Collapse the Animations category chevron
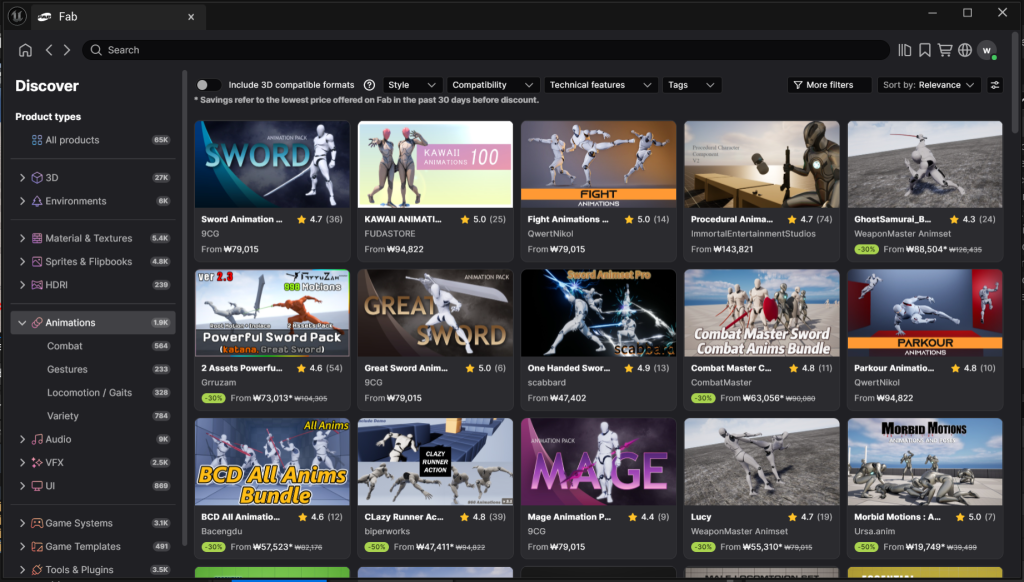The image size is (1024, 582). (x=22, y=323)
